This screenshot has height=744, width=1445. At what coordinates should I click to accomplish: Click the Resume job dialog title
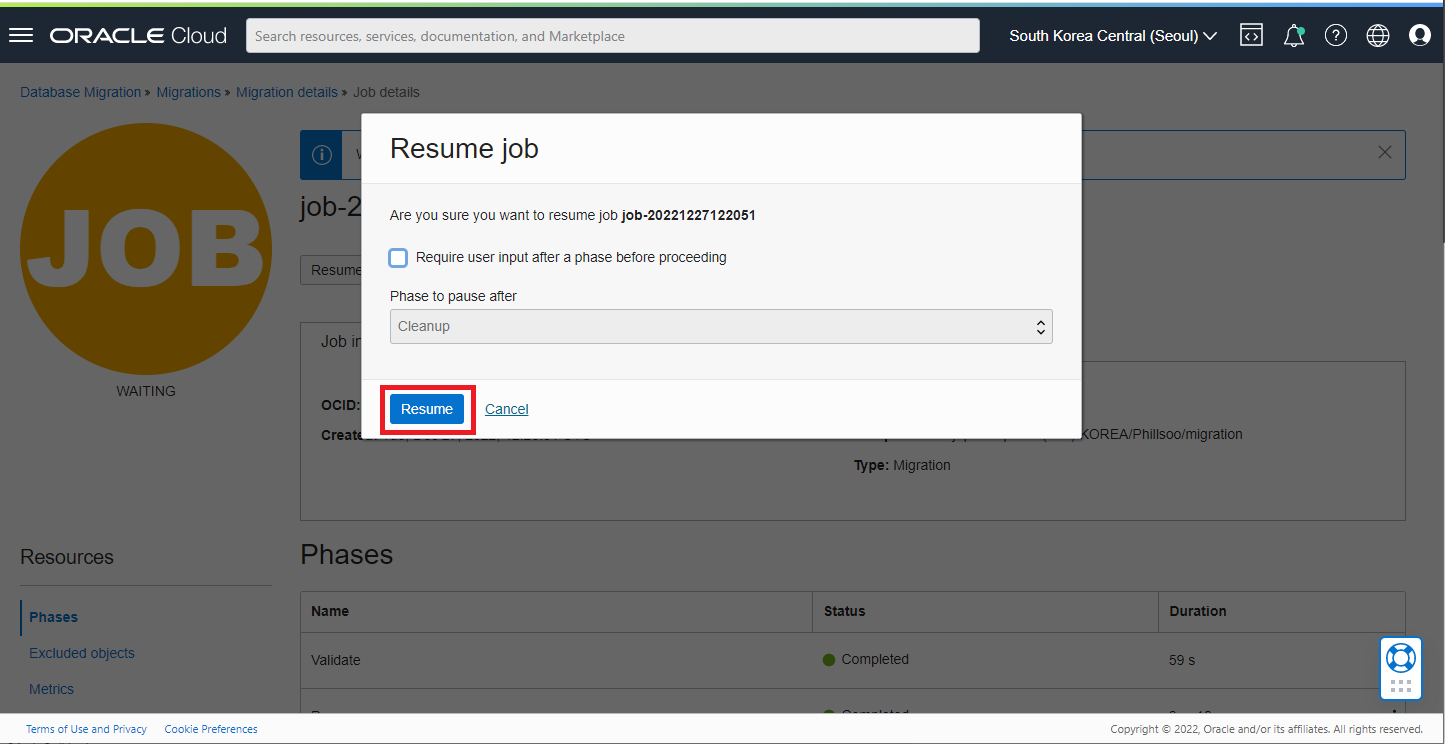click(464, 149)
